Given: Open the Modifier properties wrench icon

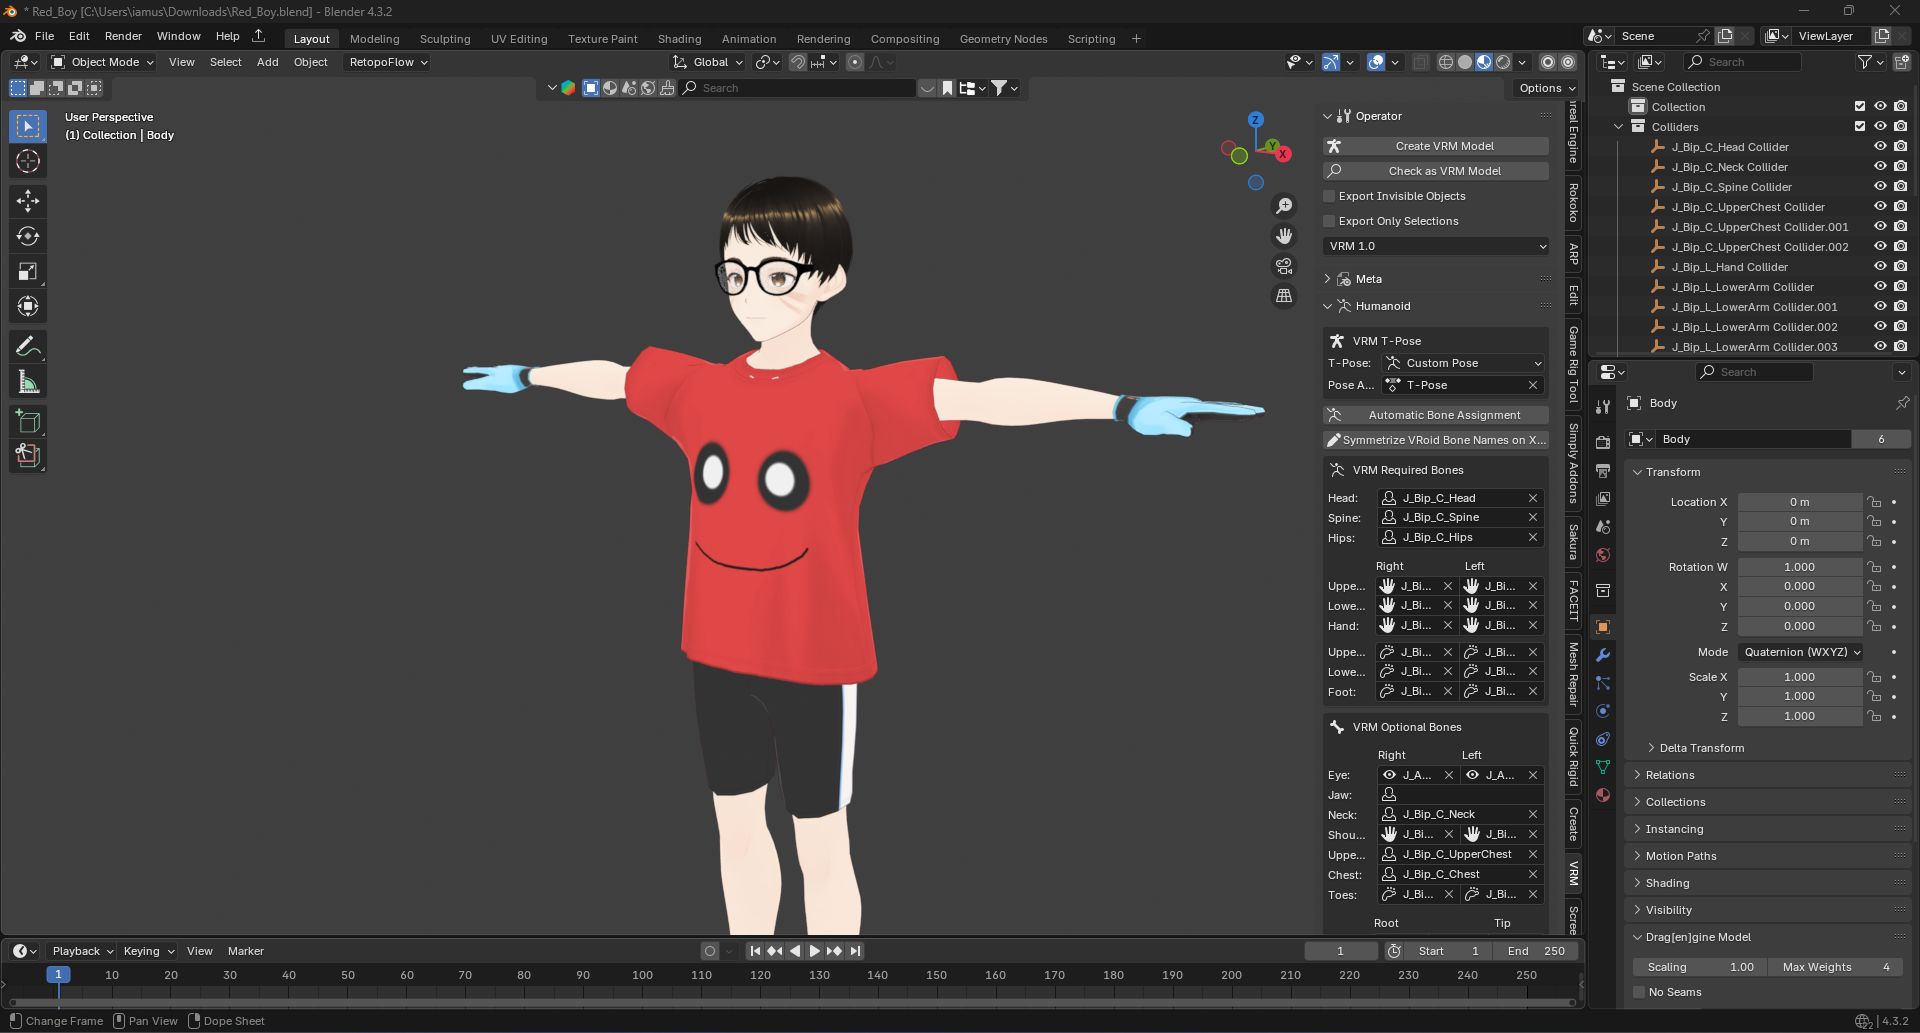Looking at the screenshot, I should click(x=1603, y=653).
